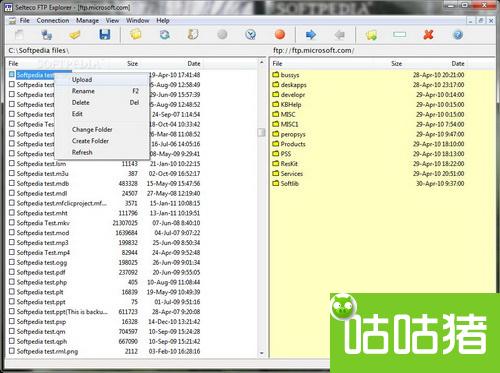Click the scroll document toolbar icon
Viewport: 500px width, 373px height.
click(x=193, y=35)
